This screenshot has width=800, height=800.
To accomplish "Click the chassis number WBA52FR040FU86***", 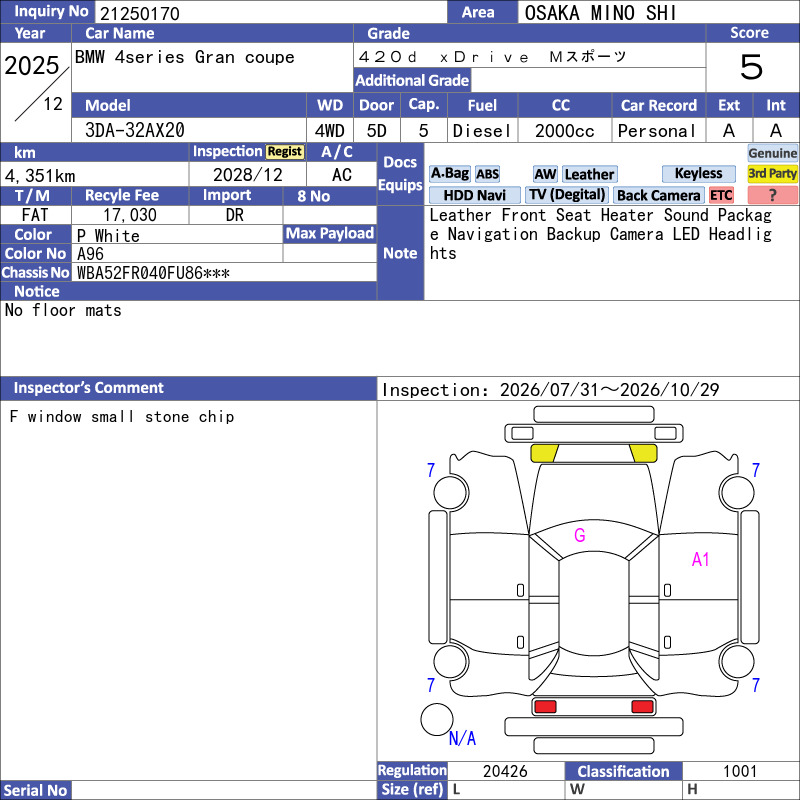I will point(153,273).
